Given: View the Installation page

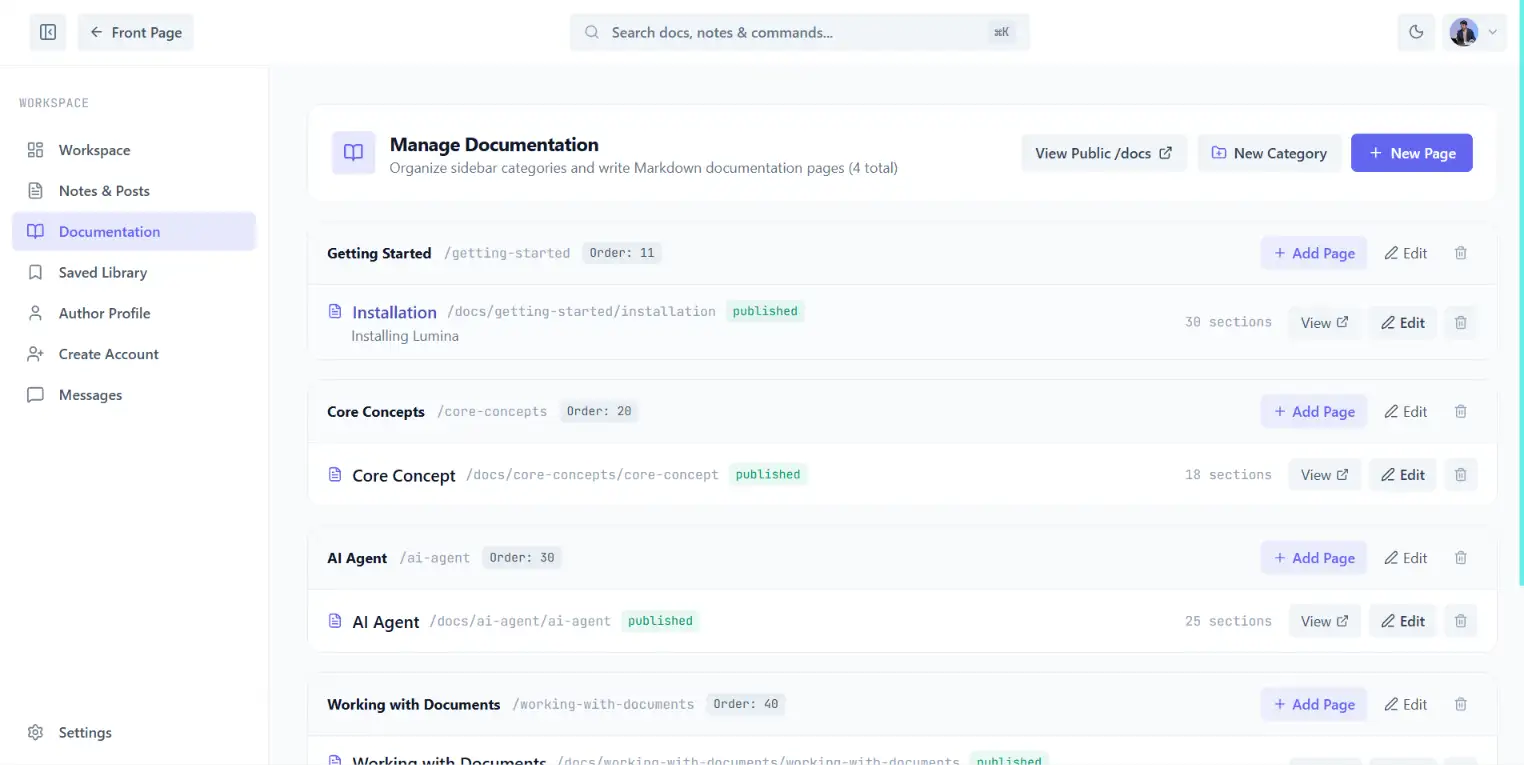Looking at the screenshot, I should click(x=1324, y=323).
